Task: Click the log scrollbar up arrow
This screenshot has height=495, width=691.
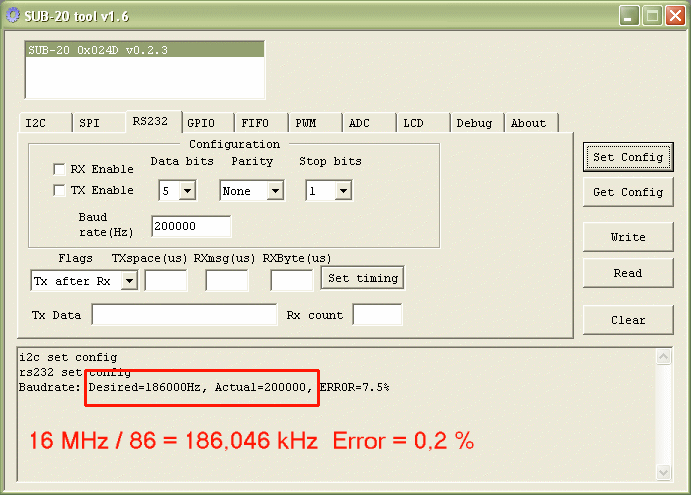Action: pos(663,356)
